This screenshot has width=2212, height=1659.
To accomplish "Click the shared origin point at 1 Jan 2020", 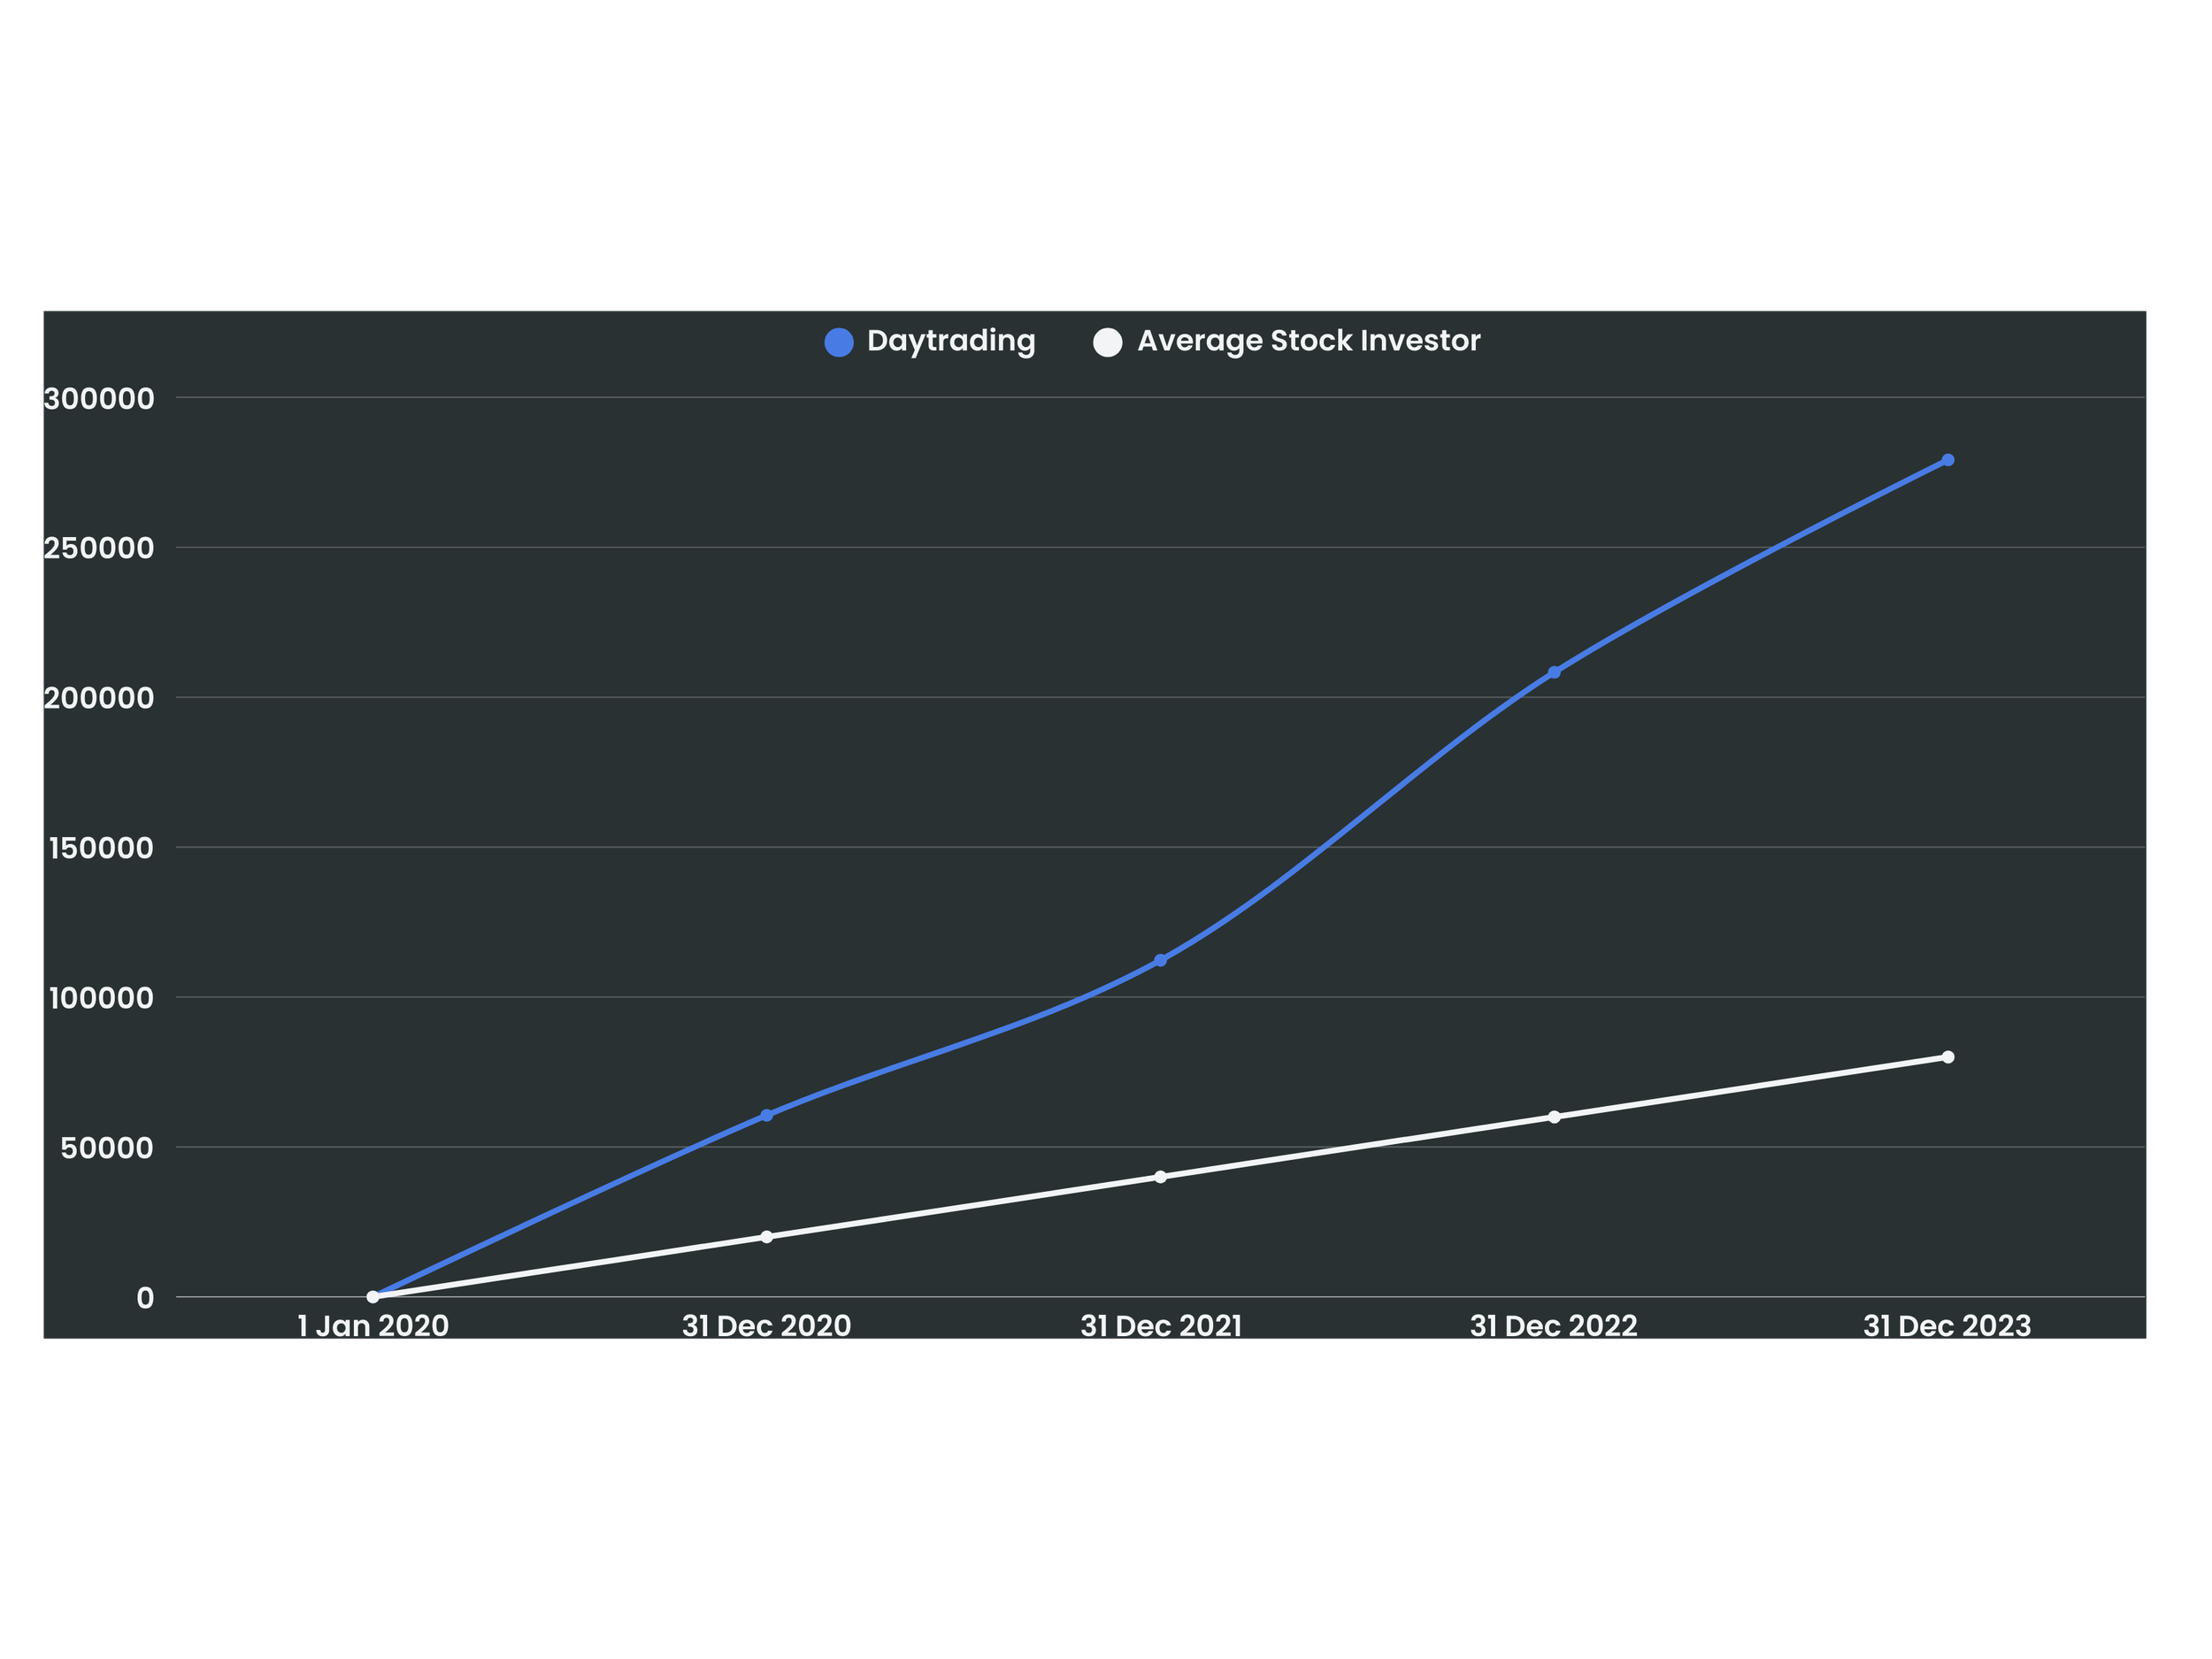I will pyautogui.click(x=373, y=1297).
